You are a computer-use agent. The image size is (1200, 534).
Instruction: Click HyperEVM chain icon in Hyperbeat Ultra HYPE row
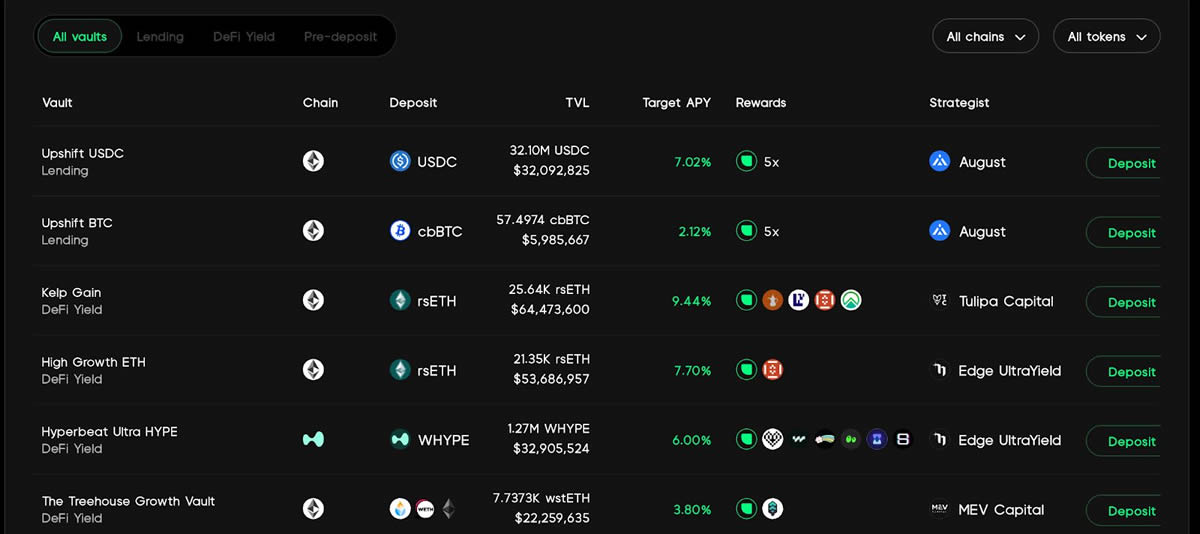click(313, 439)
